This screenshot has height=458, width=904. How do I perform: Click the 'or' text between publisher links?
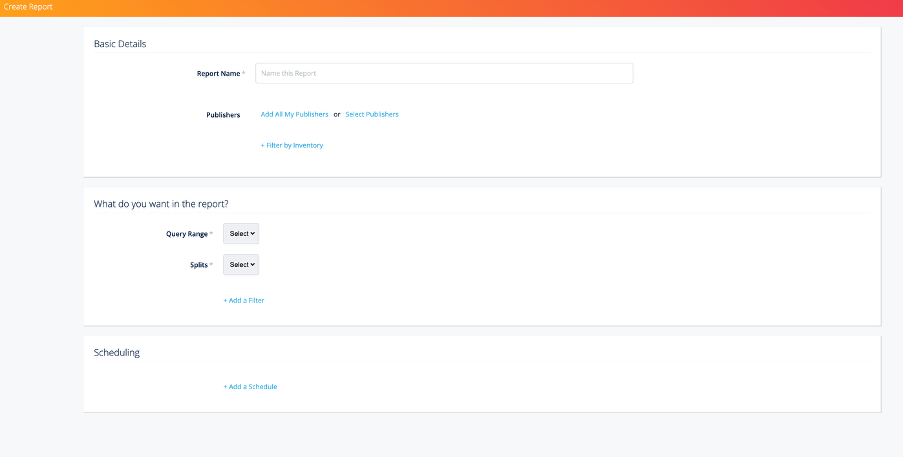(337, 115)
